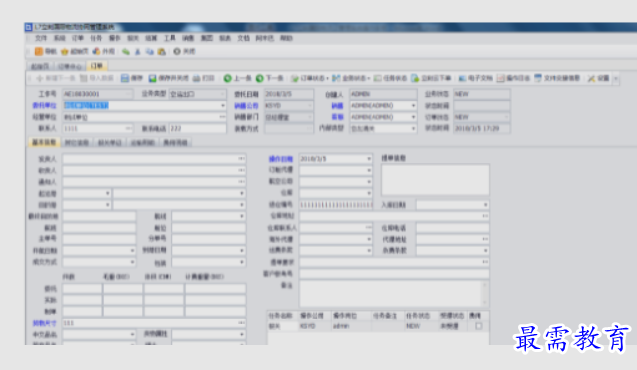This screenshot has height=370, width=637.
Task: Open 订舱代理 dropdown
Action: (x=369, y=170)
